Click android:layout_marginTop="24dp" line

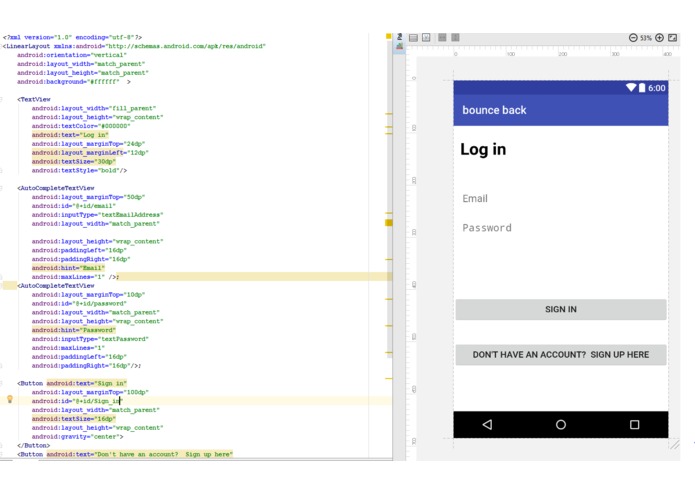click(x=88, y=144)
